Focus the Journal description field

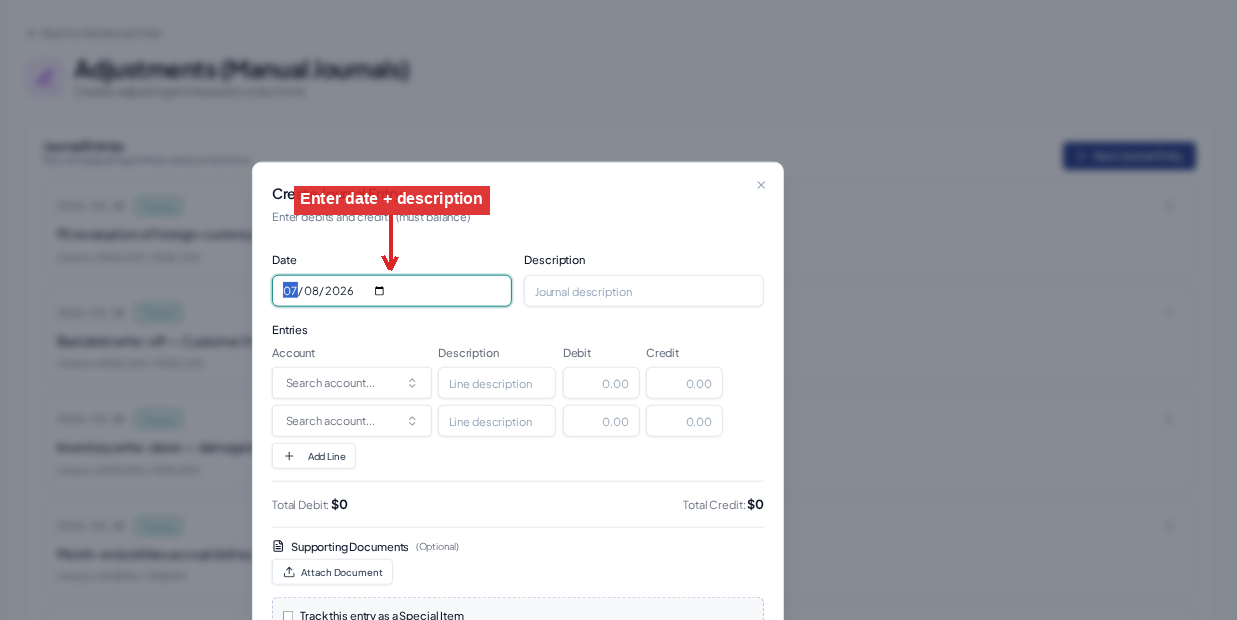[643, 291]
